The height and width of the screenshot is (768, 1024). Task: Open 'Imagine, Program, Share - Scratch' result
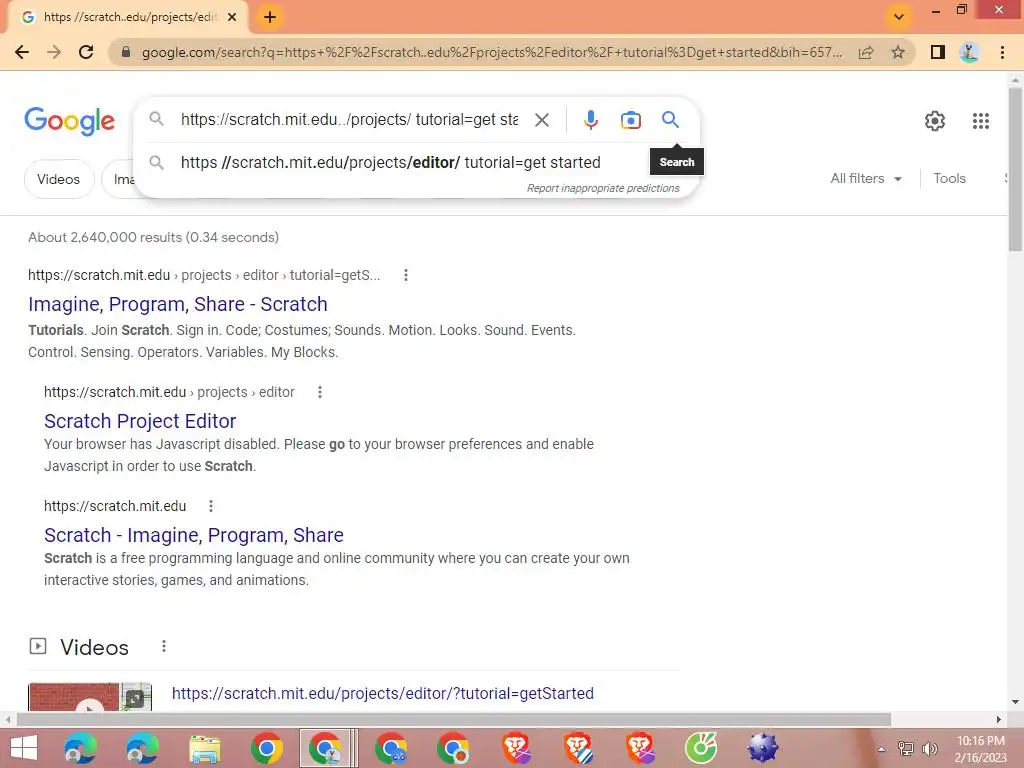[x=178, y=304]
